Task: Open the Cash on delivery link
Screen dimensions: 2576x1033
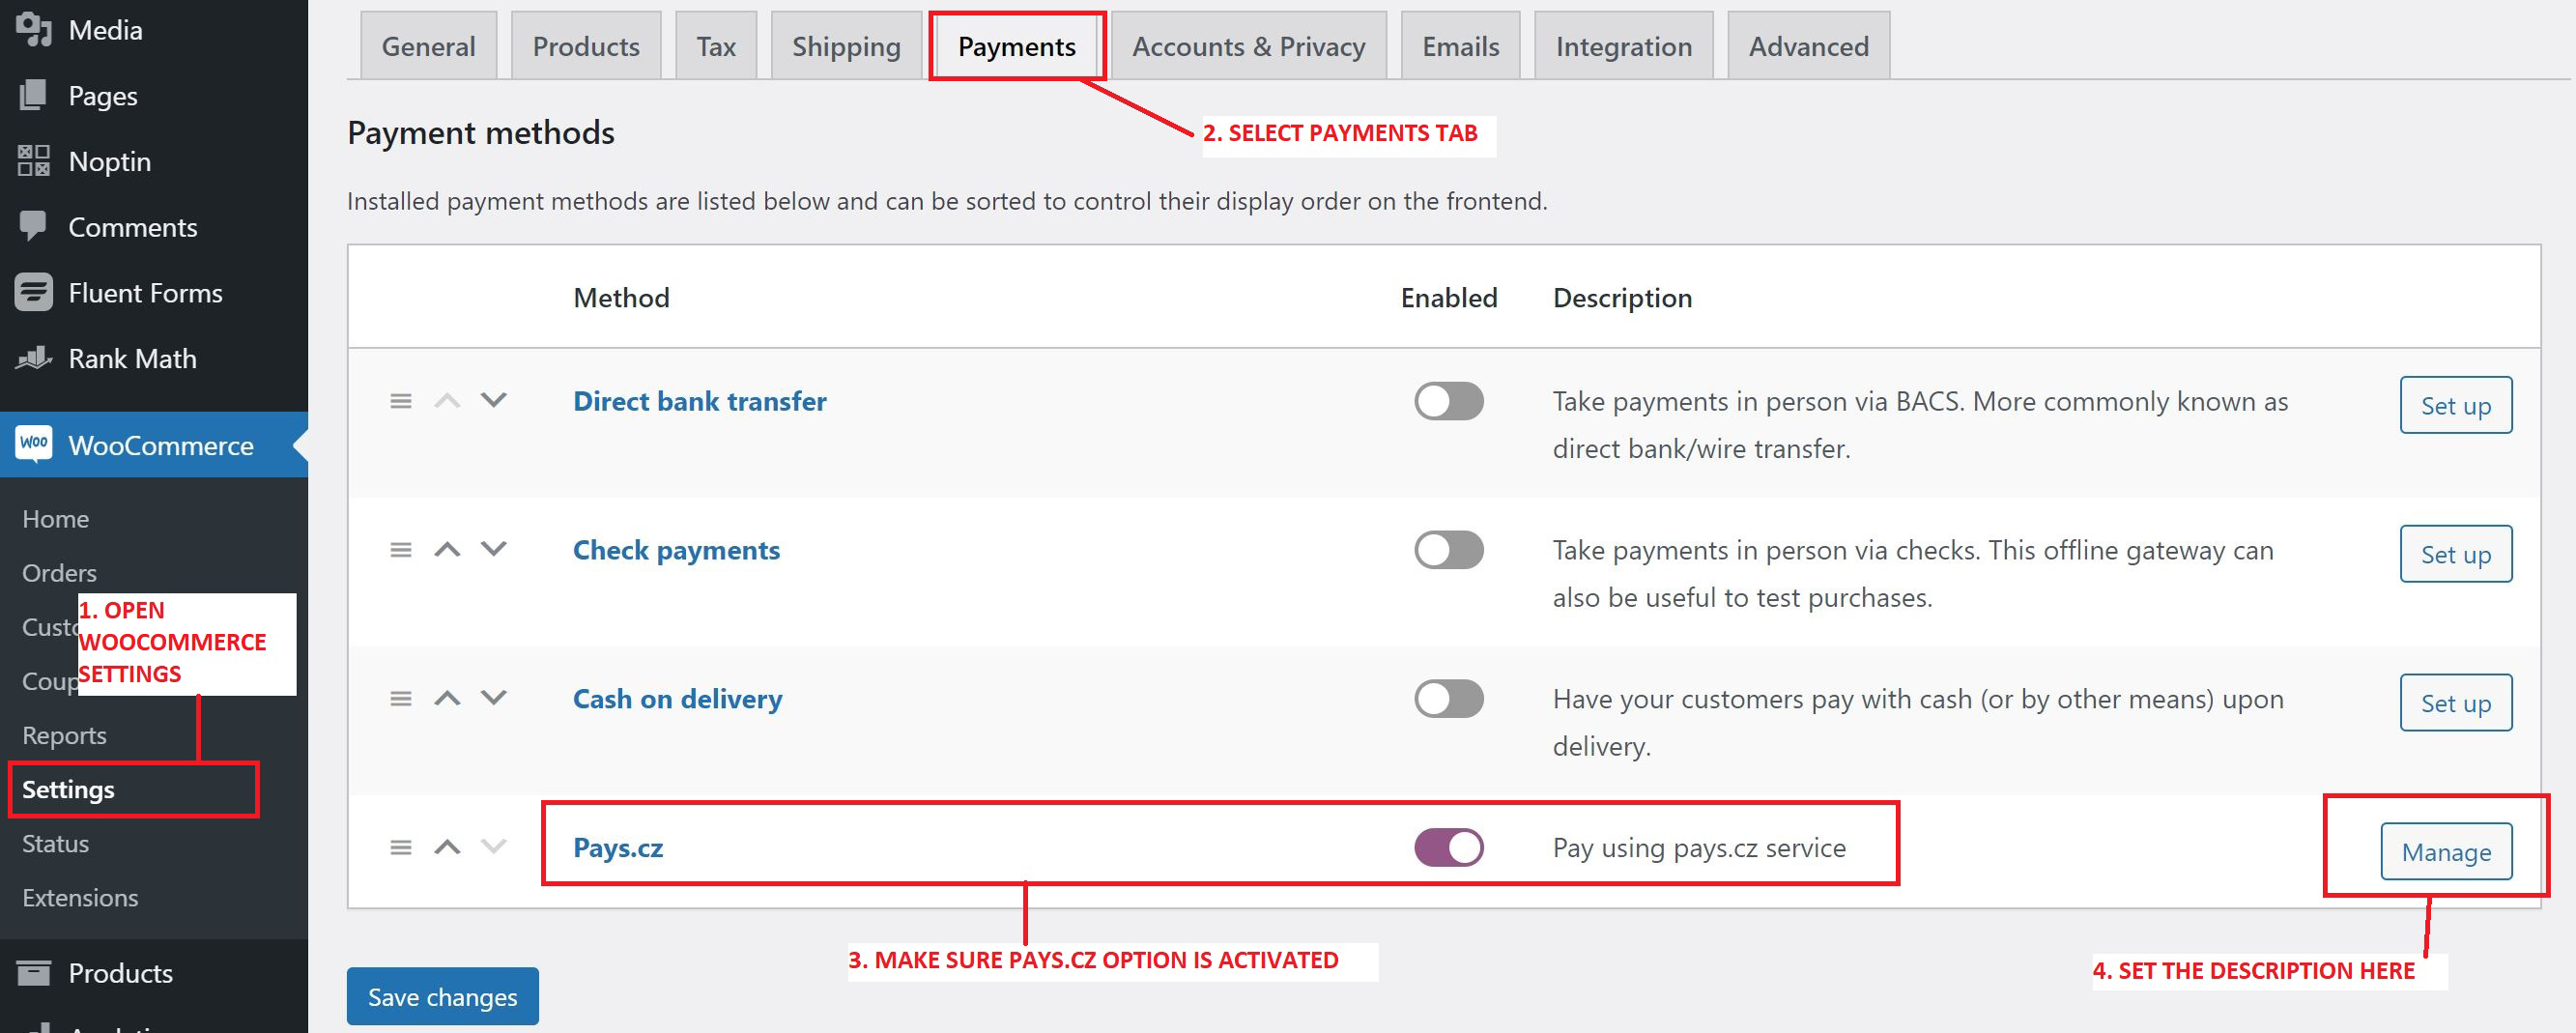Action: 677,699
